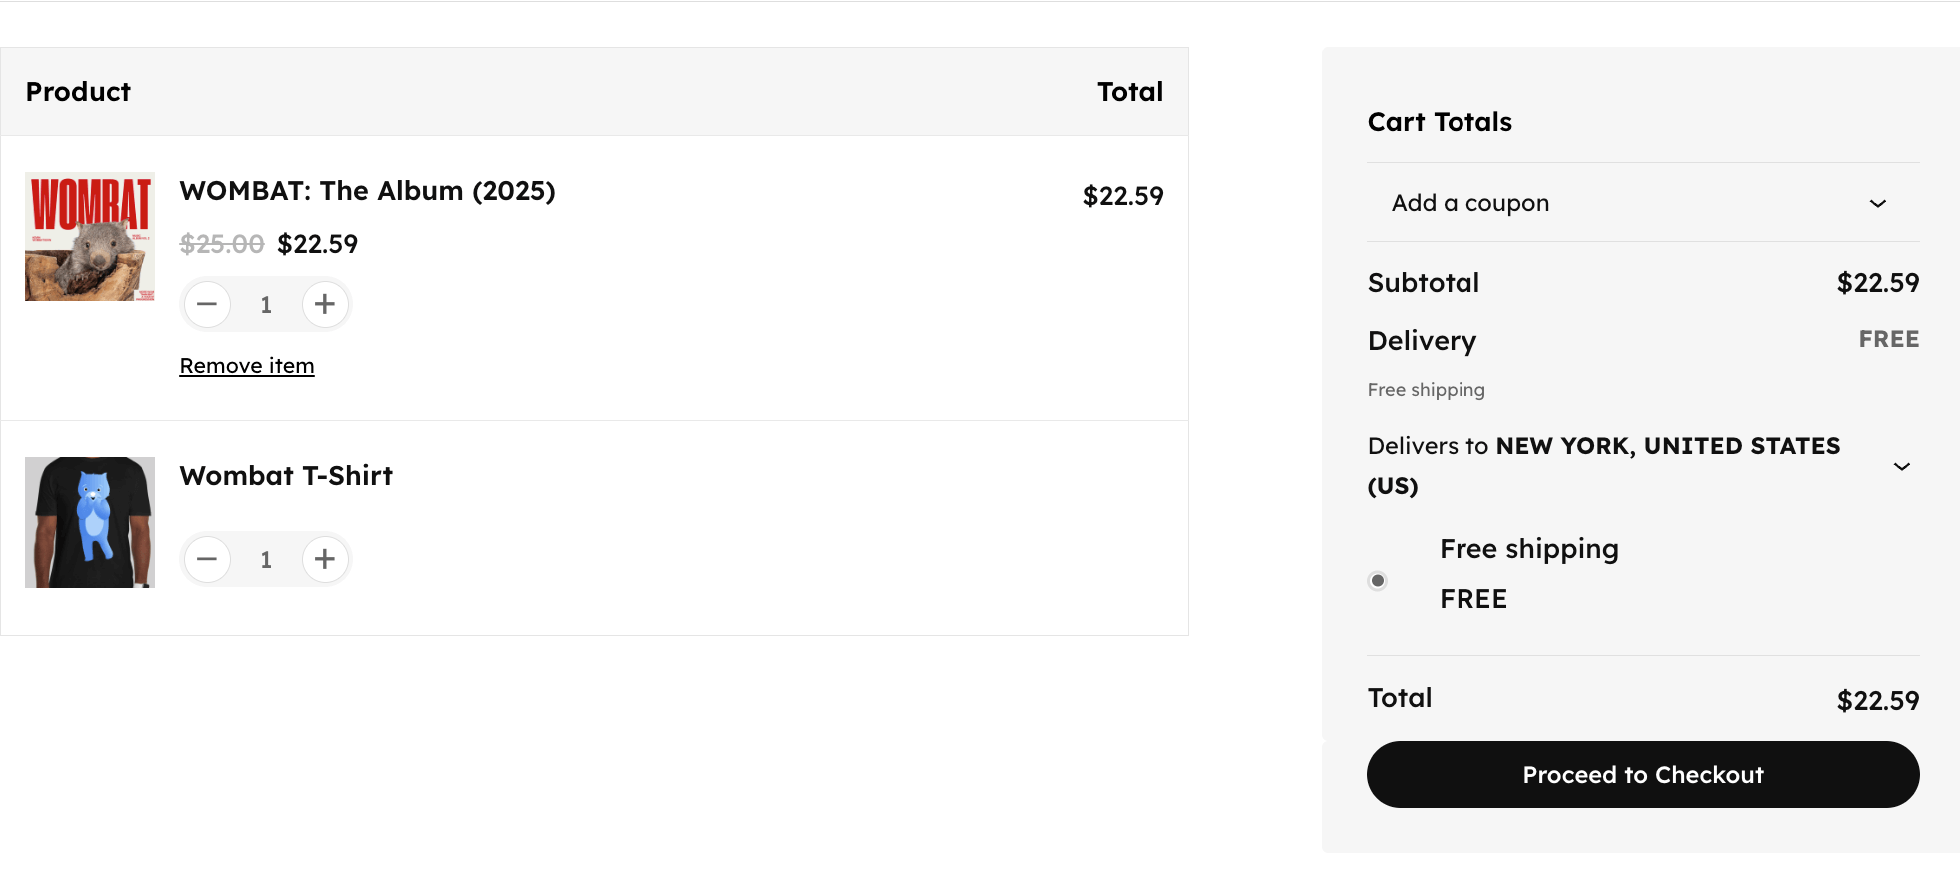The width and height of the screenshot is (1960, 889).
Task: Increase quantity of Wombat T-Shirt
Action: pyautogui.click(x=325, y=559)
